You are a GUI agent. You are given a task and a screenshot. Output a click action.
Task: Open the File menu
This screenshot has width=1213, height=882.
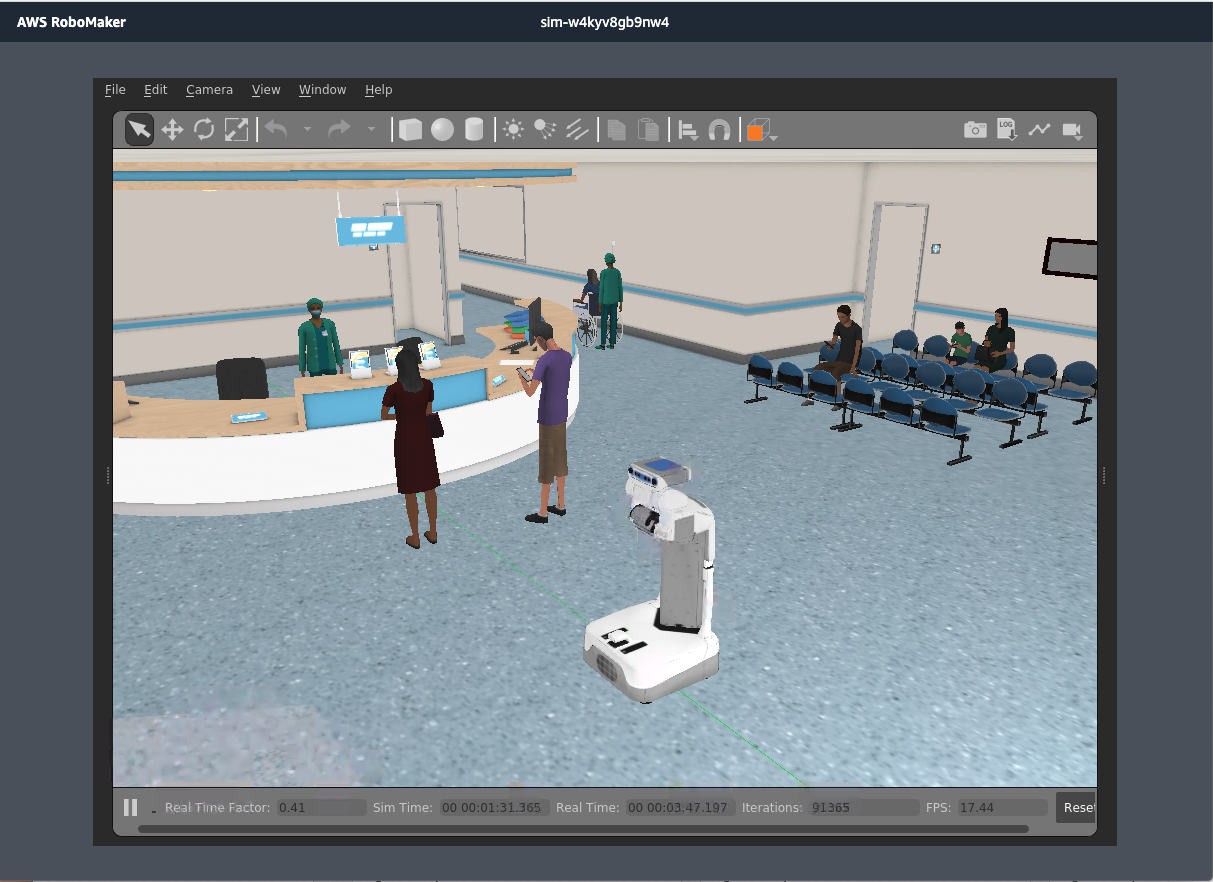click(x=115, y=90)
